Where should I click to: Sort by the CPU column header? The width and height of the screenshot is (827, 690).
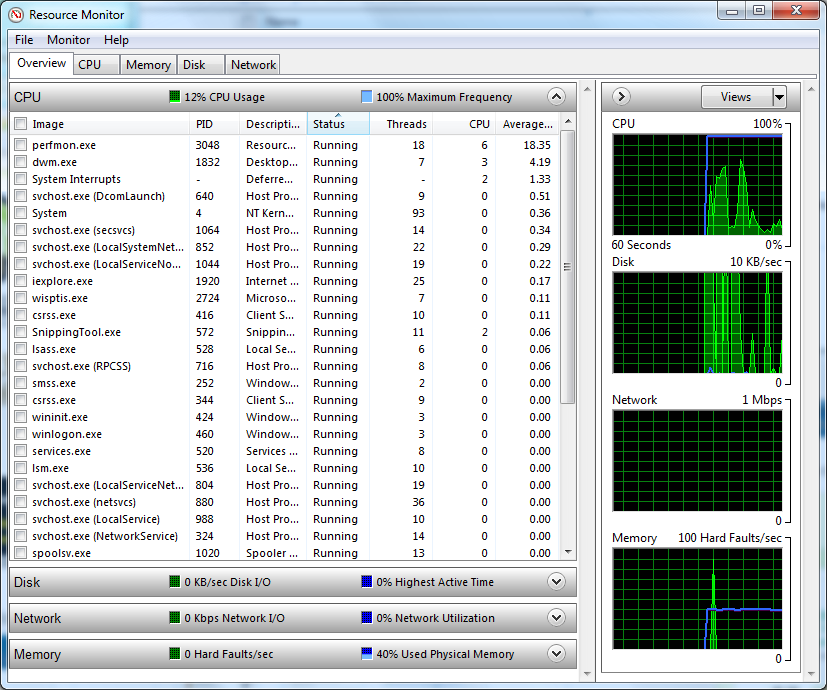pyautogui.click(x=463, y=124)
